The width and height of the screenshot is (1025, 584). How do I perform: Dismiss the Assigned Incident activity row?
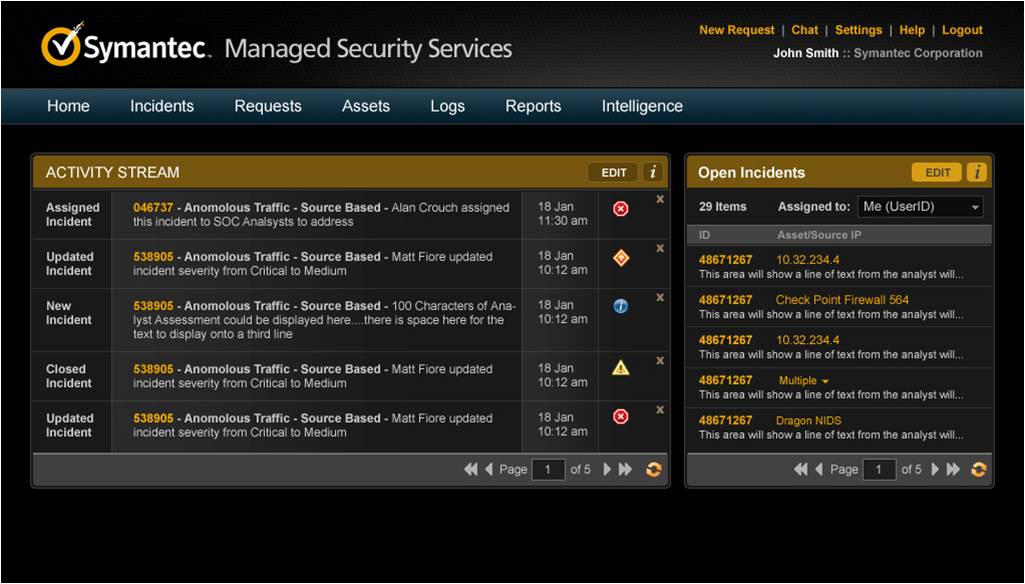[660, 199]
